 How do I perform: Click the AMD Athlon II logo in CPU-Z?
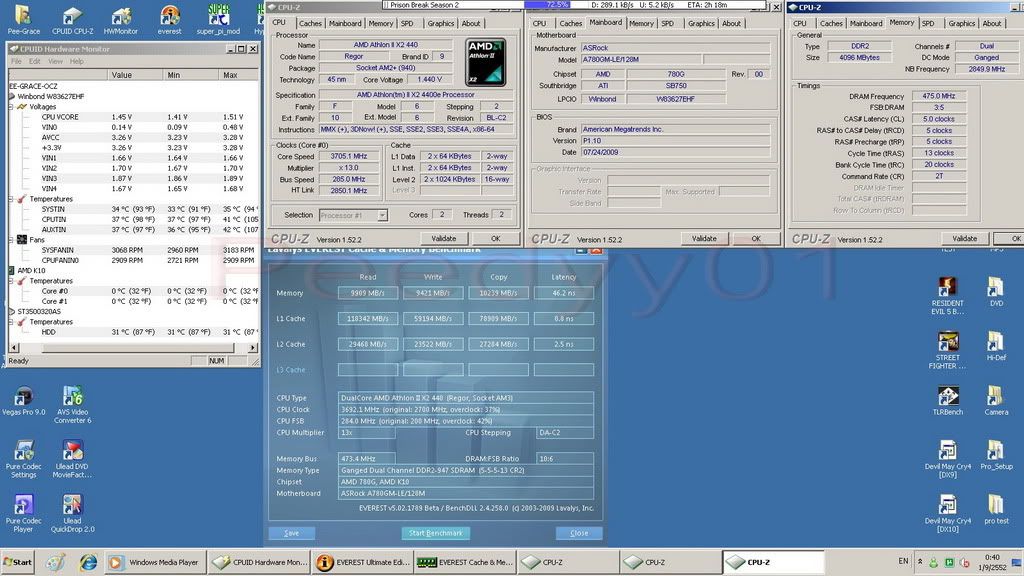[x=485, y=62]
